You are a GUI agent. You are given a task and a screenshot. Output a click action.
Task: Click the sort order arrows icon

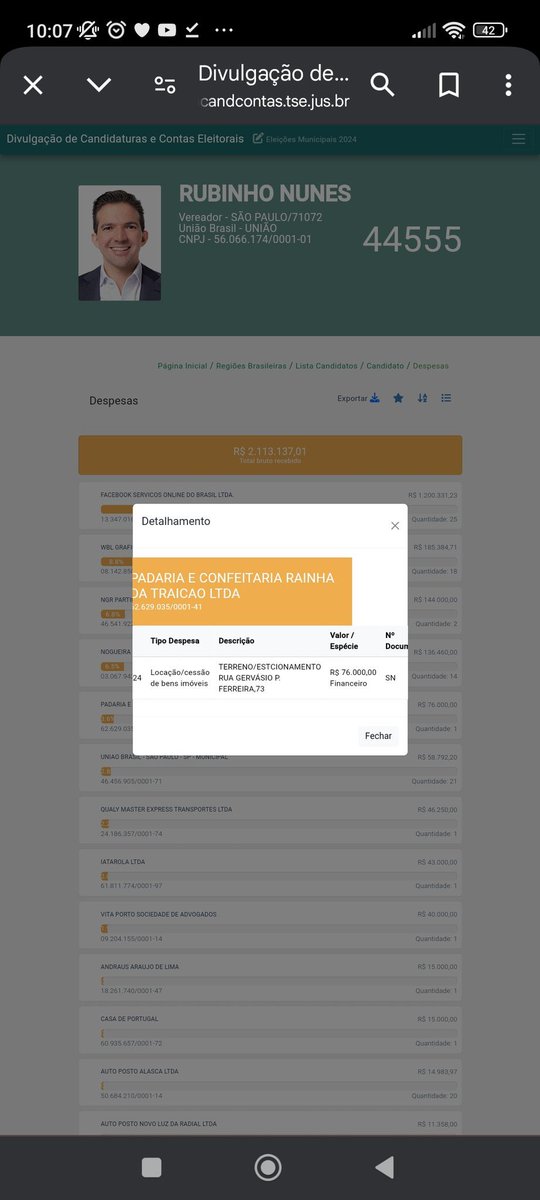tap(422, 398)
